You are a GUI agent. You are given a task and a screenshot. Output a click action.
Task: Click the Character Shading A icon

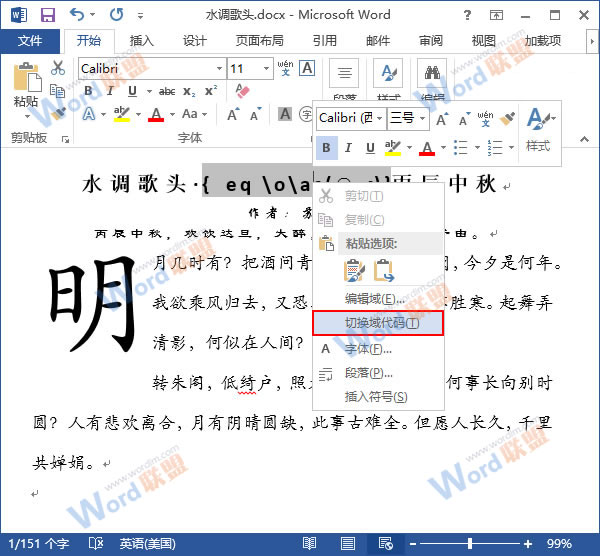[285, 114]
